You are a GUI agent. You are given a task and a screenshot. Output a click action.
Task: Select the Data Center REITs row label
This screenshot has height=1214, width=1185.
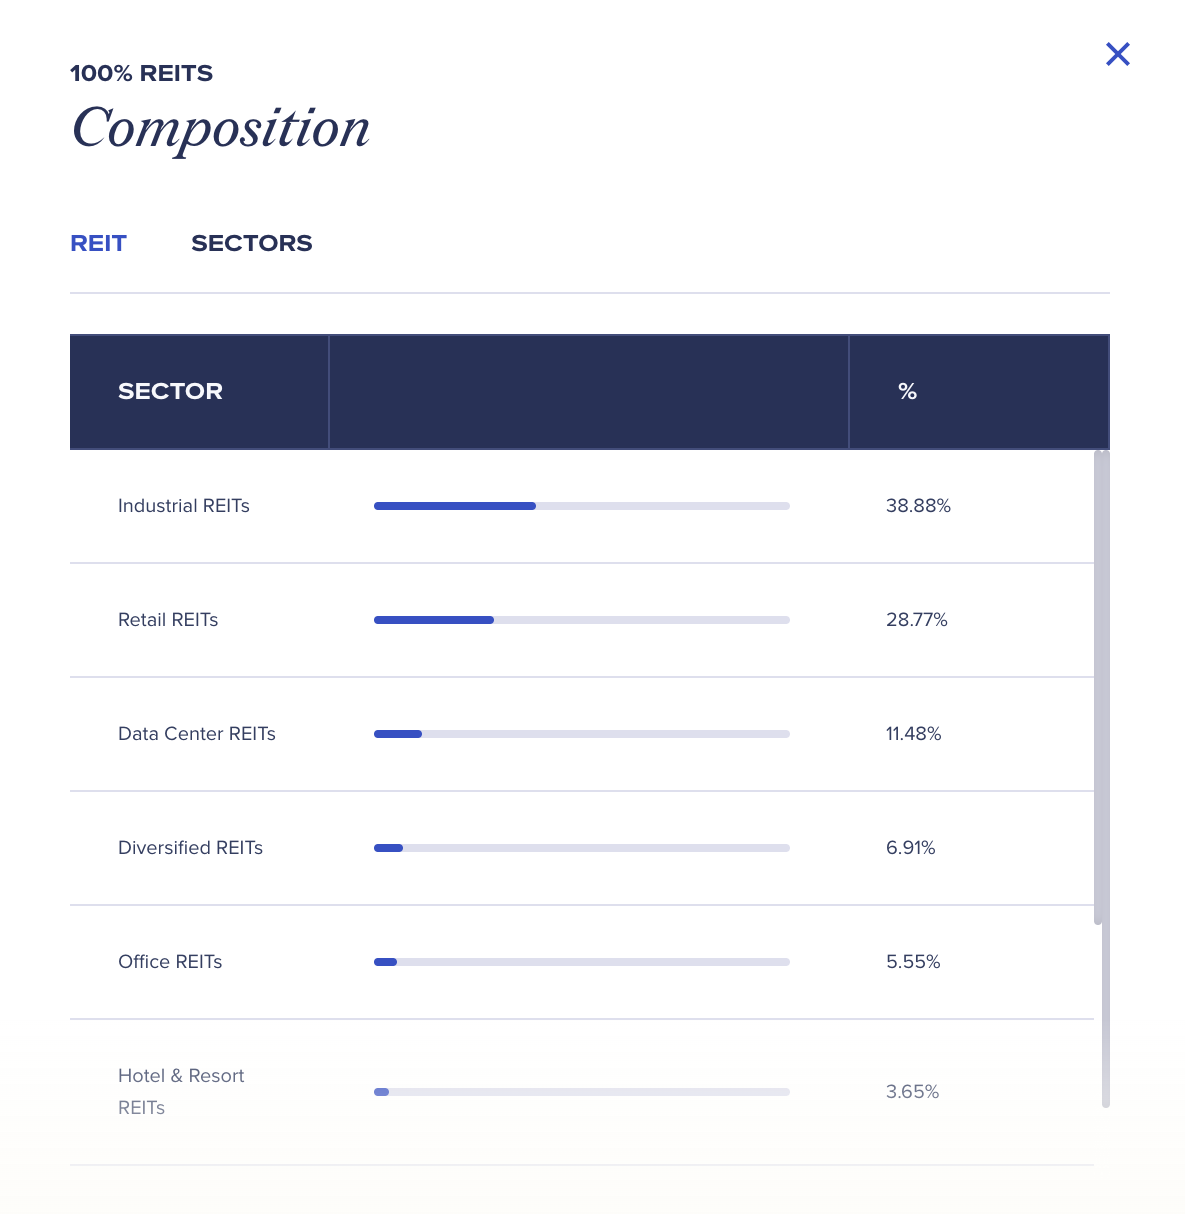point(197,734)
